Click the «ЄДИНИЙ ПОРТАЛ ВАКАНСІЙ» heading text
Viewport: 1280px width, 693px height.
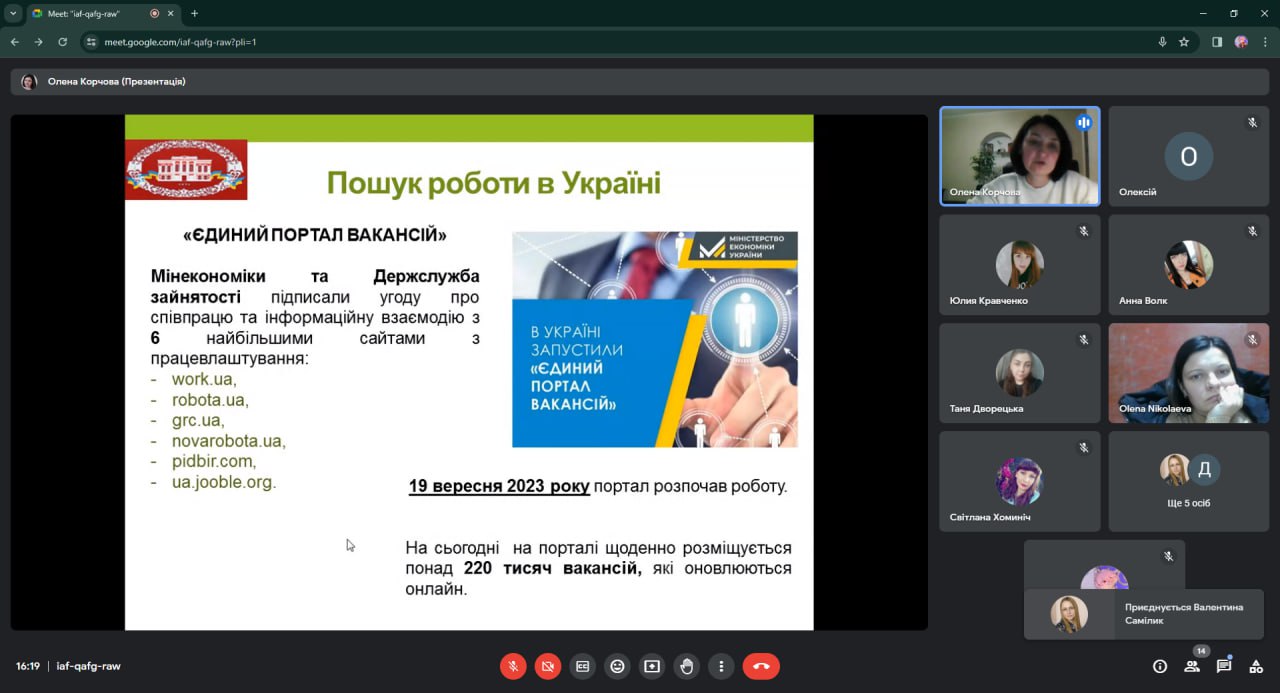tap(315, 236)
